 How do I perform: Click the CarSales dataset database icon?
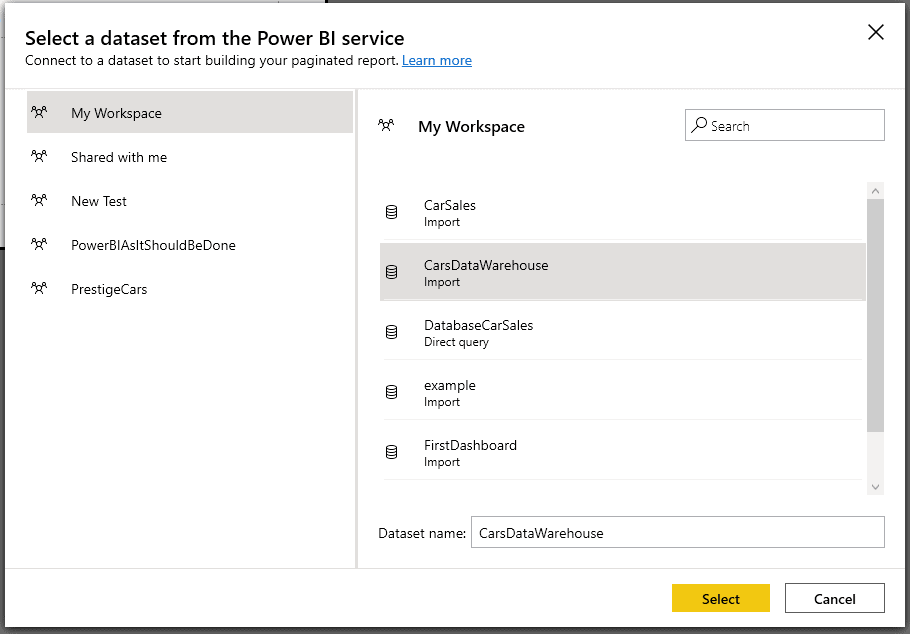point(392,212)
